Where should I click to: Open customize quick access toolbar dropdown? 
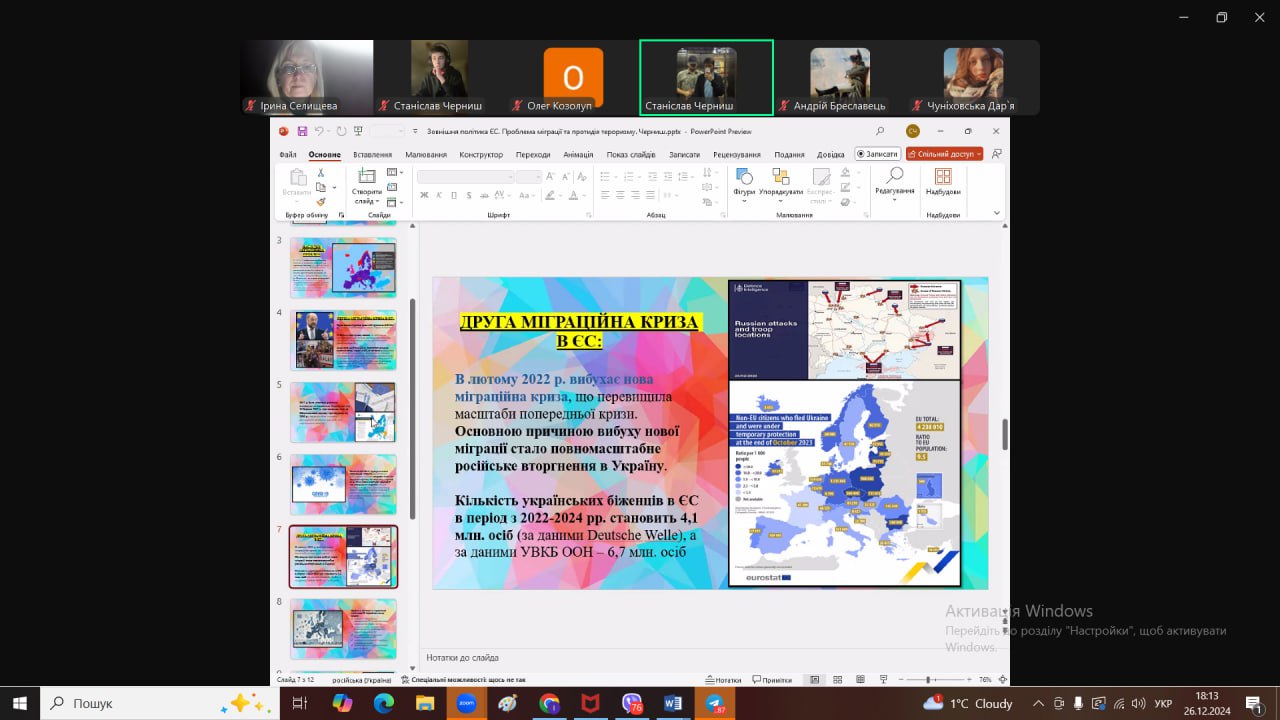(x=414, y=131)
